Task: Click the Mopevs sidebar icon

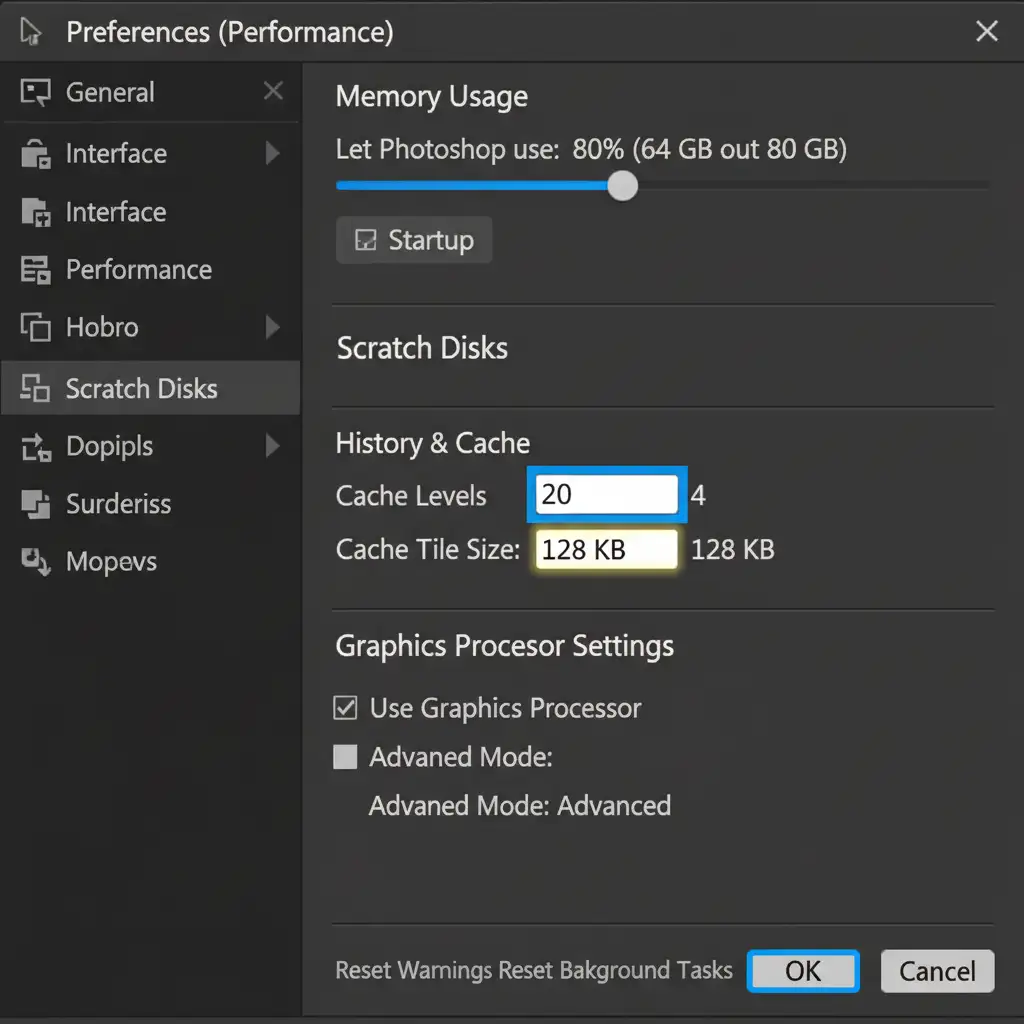Action: (35, 562)
